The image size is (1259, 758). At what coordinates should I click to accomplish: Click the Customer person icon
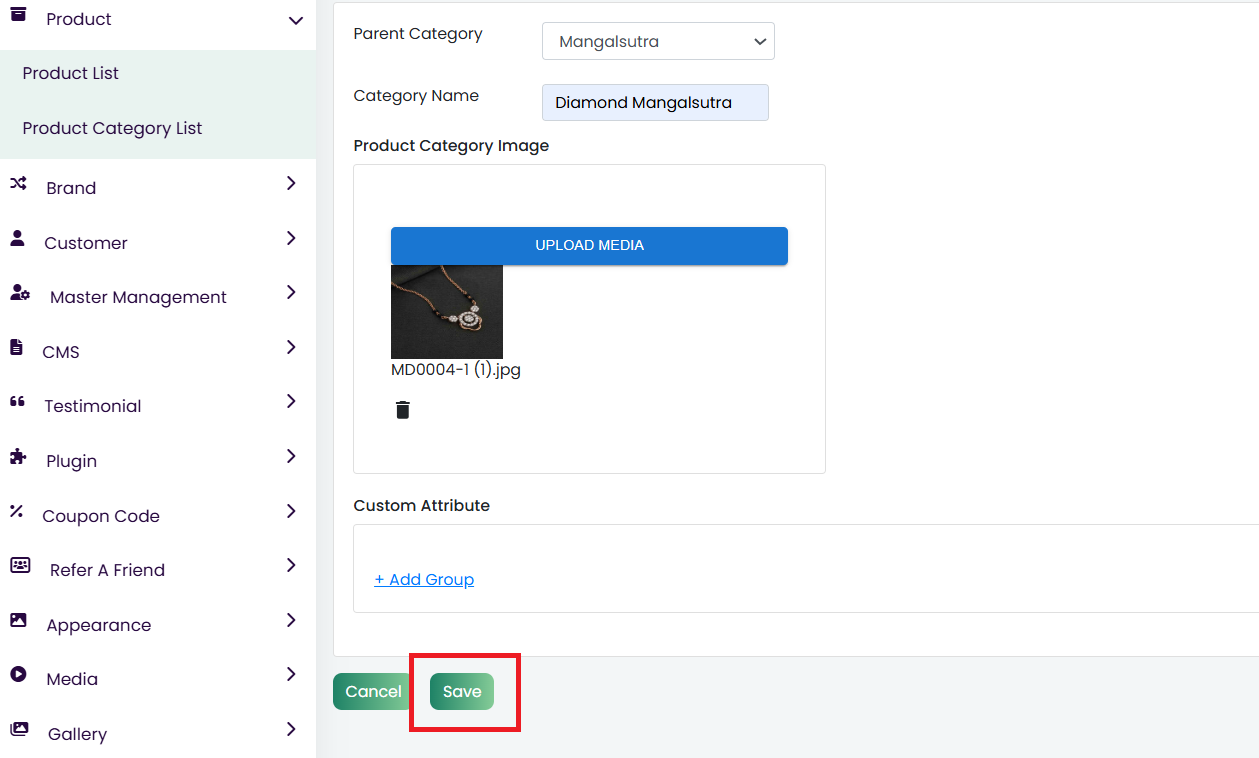click(18, 239)
